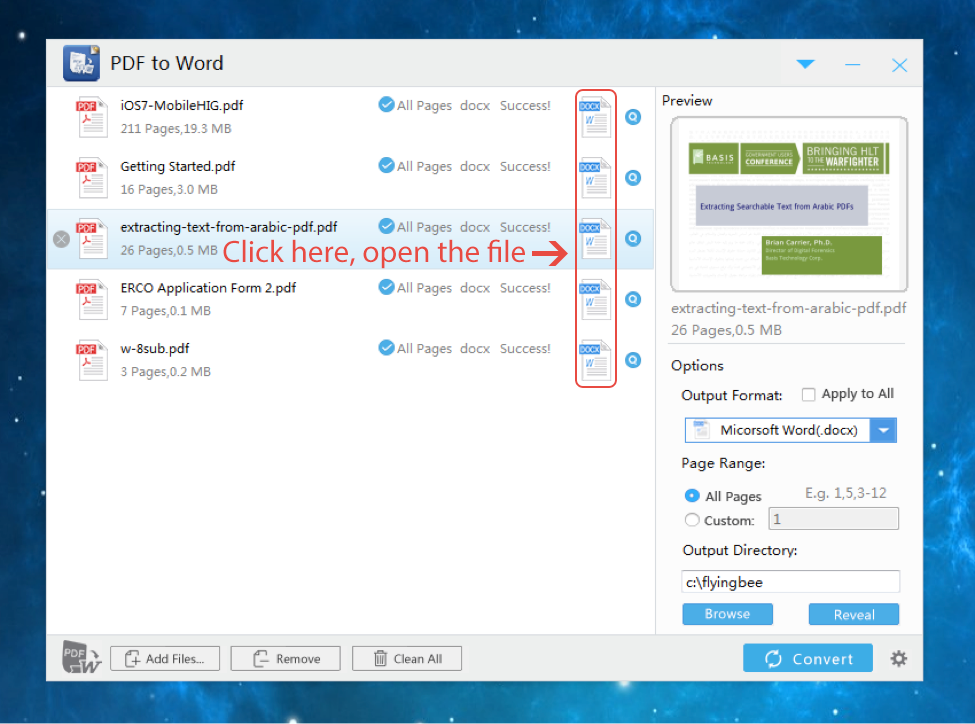Click magnifier icon for w-8sub.pdf row
975x724 pixels.
click(633, 360)
